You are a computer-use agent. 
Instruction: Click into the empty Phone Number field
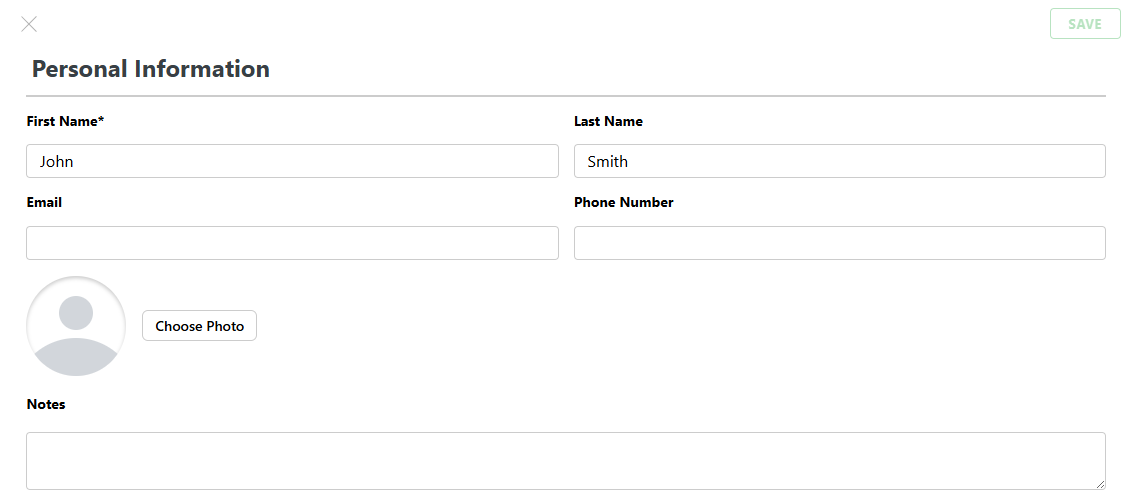(x=839, y=243)
